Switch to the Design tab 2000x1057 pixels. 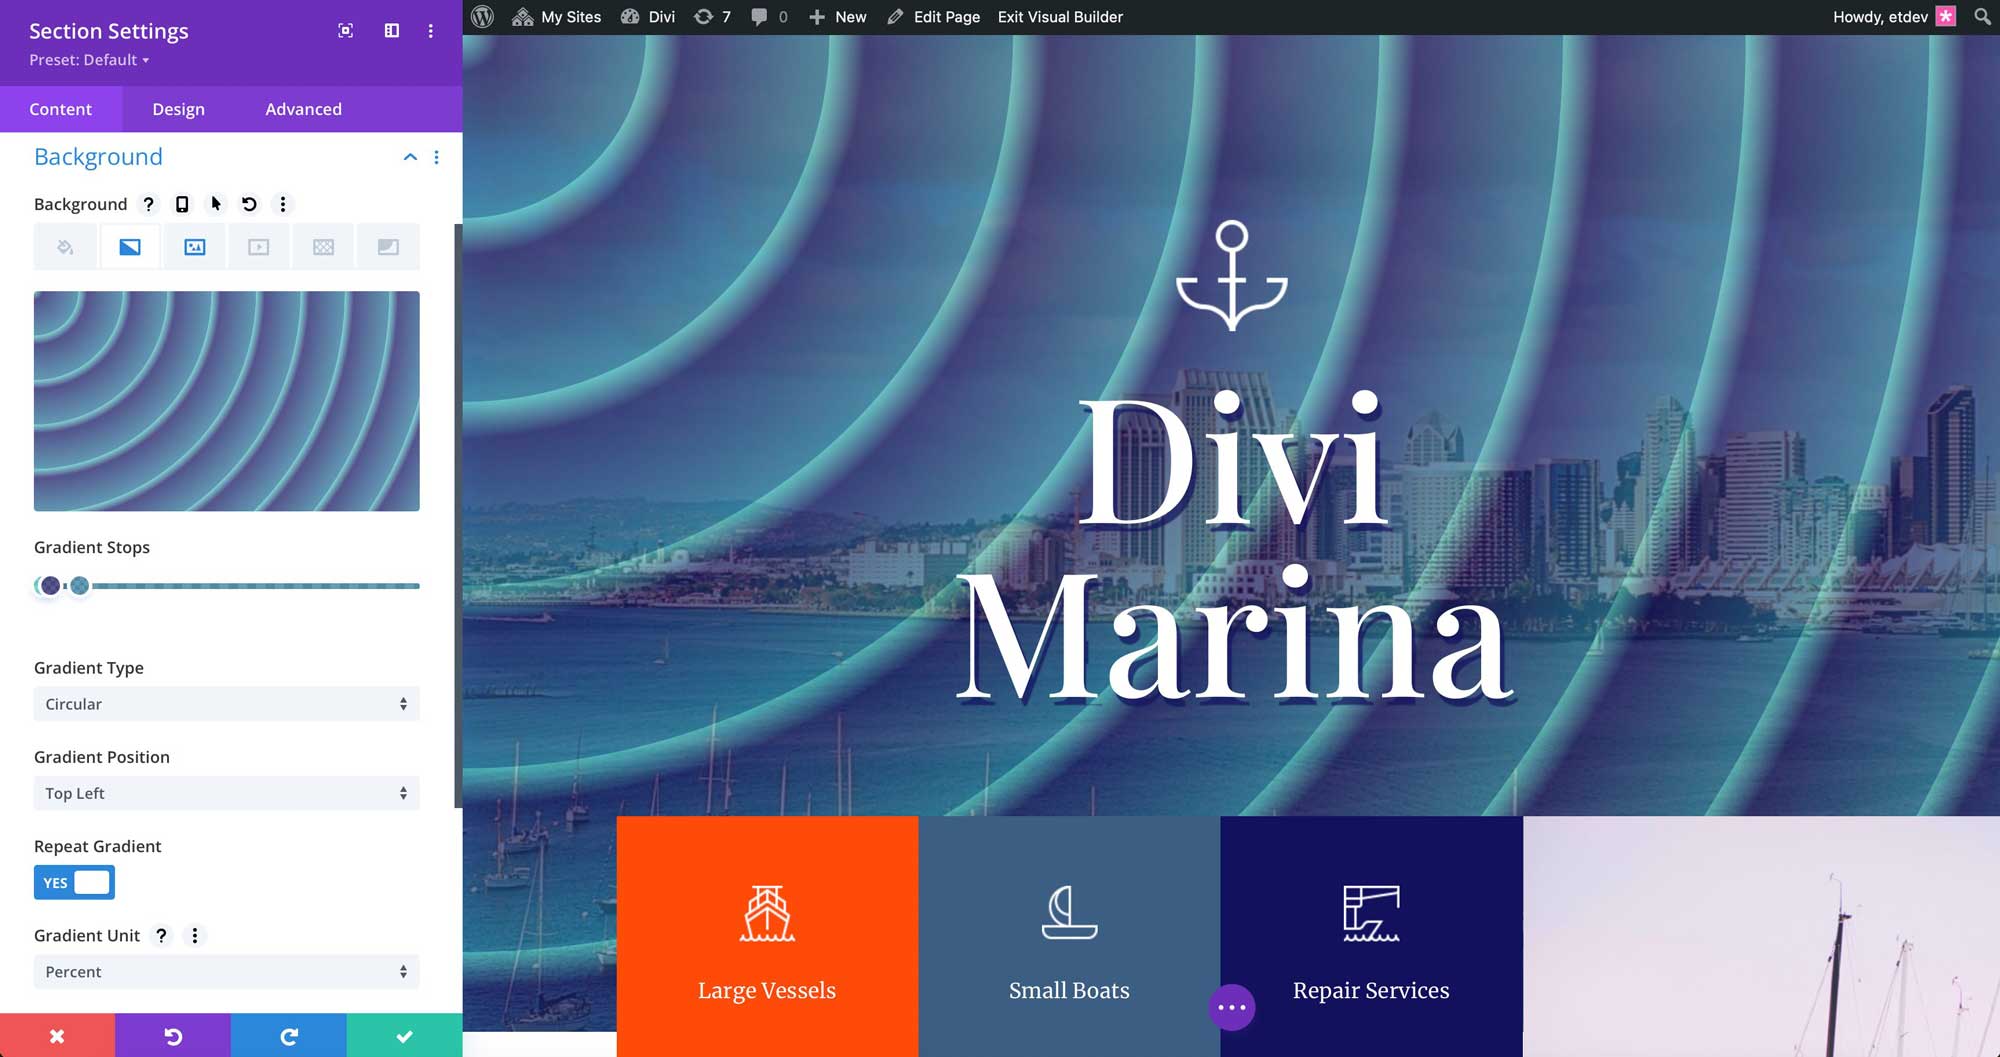pyautogui.click(x=178, y=109)
